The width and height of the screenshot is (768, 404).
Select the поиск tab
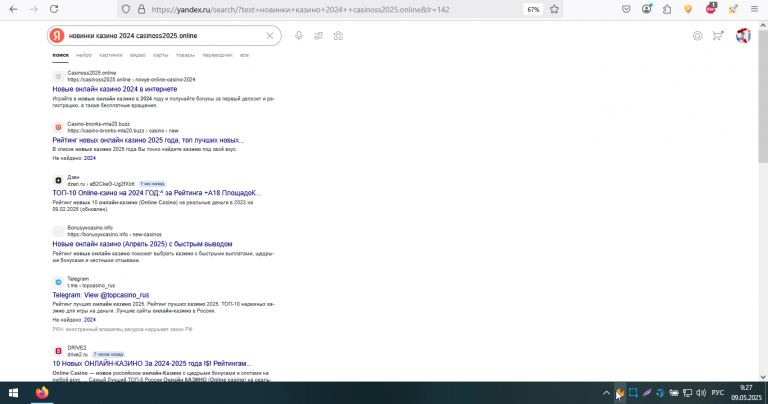coord(61,55)
